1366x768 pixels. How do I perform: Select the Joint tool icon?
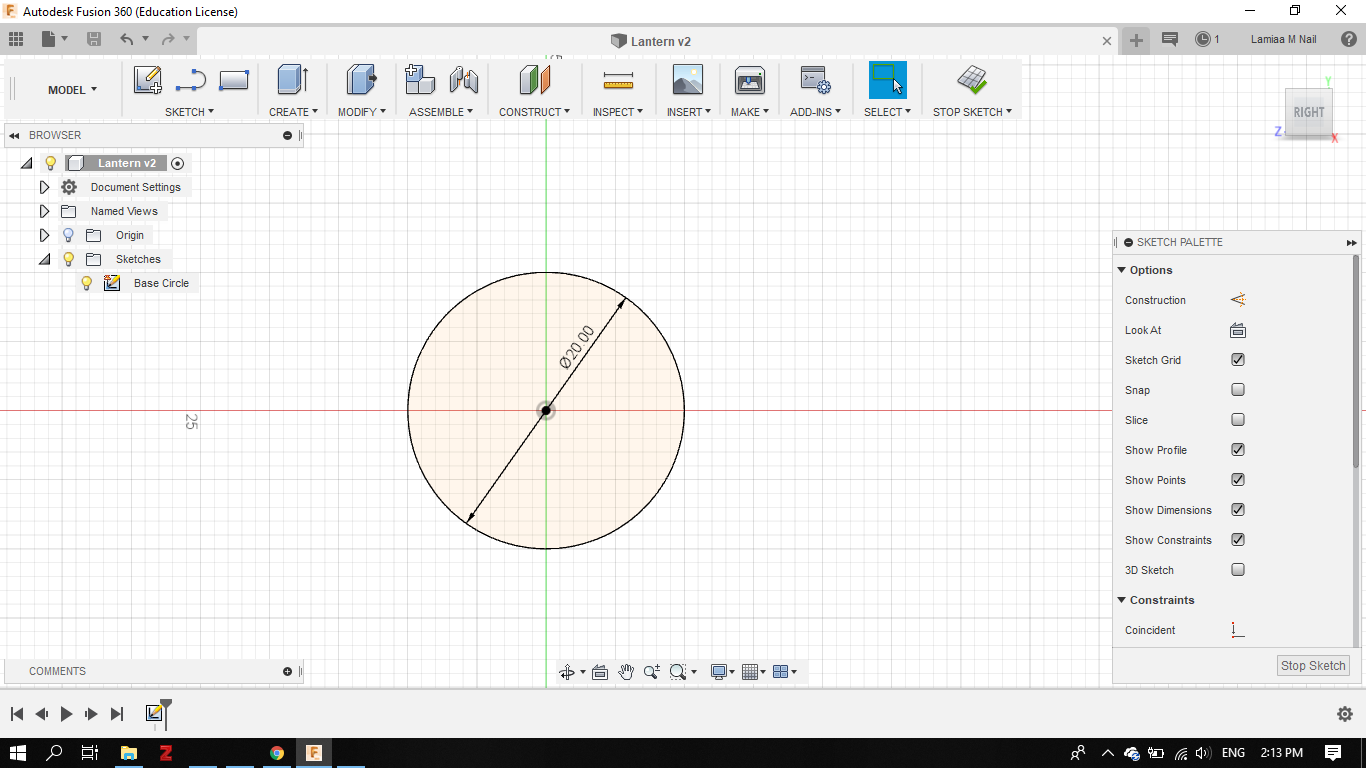click(x=463, y=81)
